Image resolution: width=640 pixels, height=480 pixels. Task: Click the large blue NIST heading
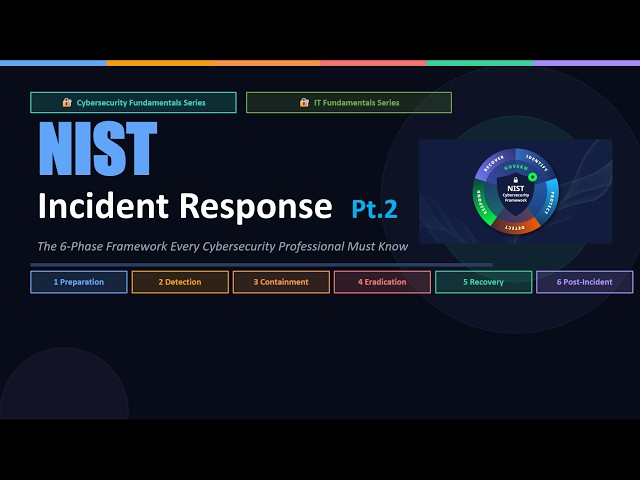pos(98,149)
